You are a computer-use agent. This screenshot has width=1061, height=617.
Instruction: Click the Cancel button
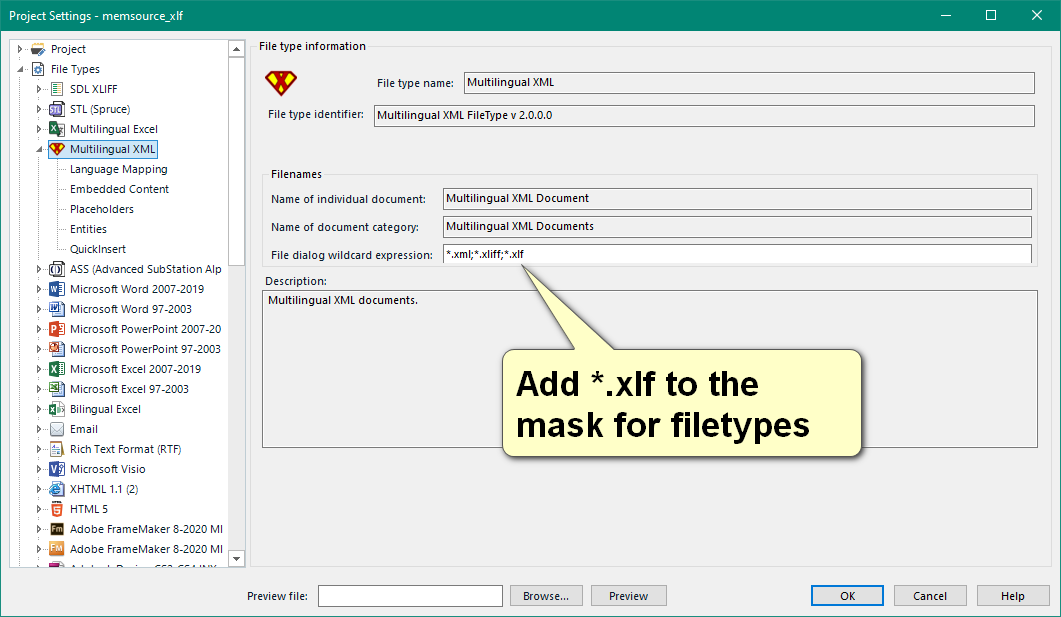[930, 596]
